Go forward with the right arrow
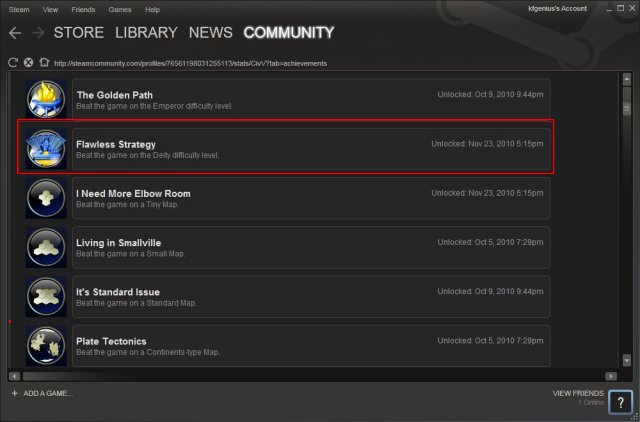This screenshot has height=422, width=640. (38, 33)
